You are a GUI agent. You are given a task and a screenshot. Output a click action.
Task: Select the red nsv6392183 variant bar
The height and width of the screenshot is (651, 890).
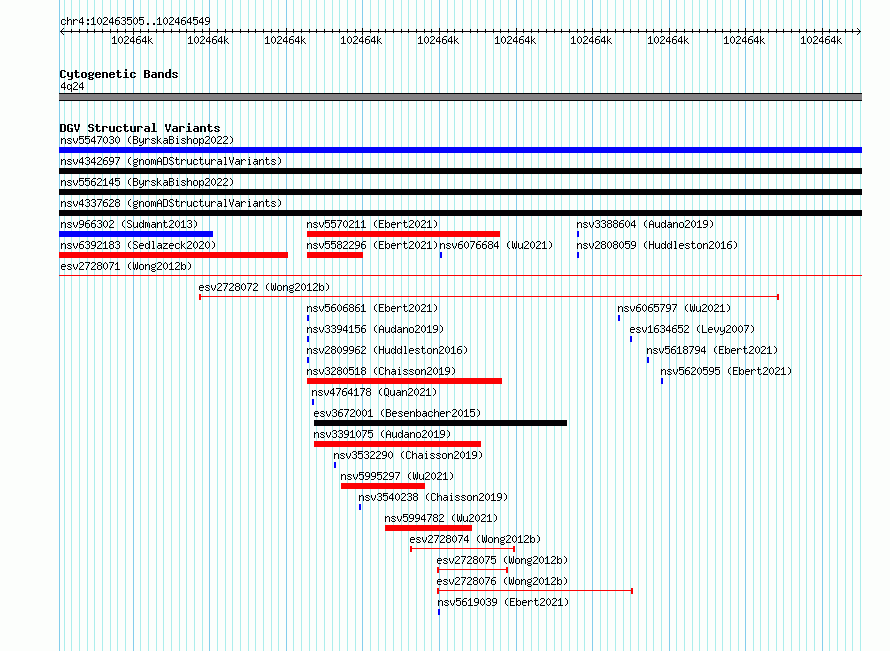tap(174, 255)
